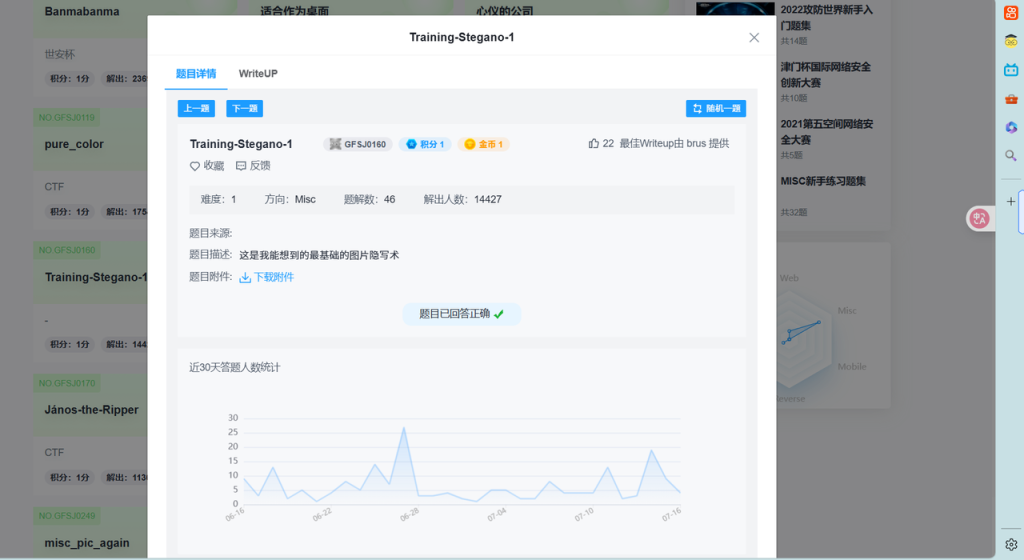
Task: Download the attachment via 下载附件
Action: [x=267, y=277]
